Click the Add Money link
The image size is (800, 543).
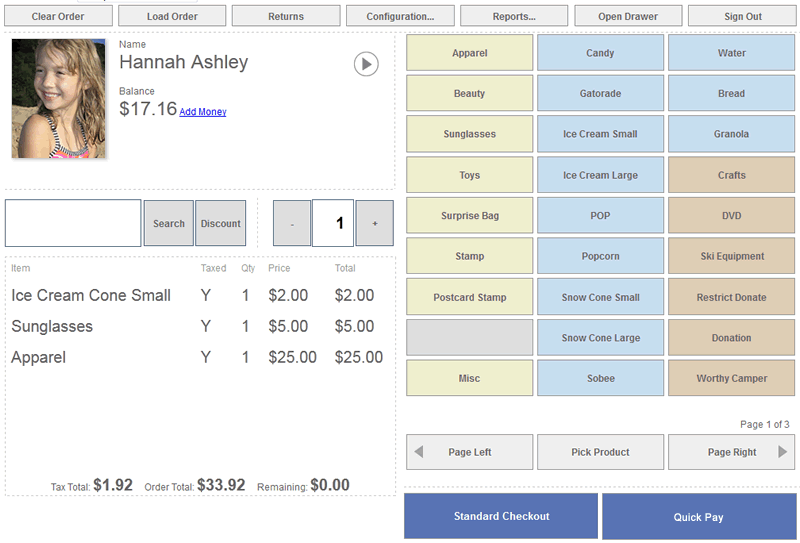(x=203, y=112)
